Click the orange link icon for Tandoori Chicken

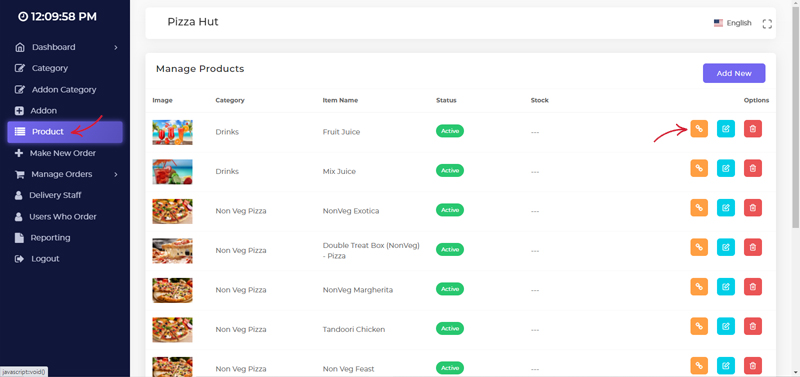tap(699, 326)
